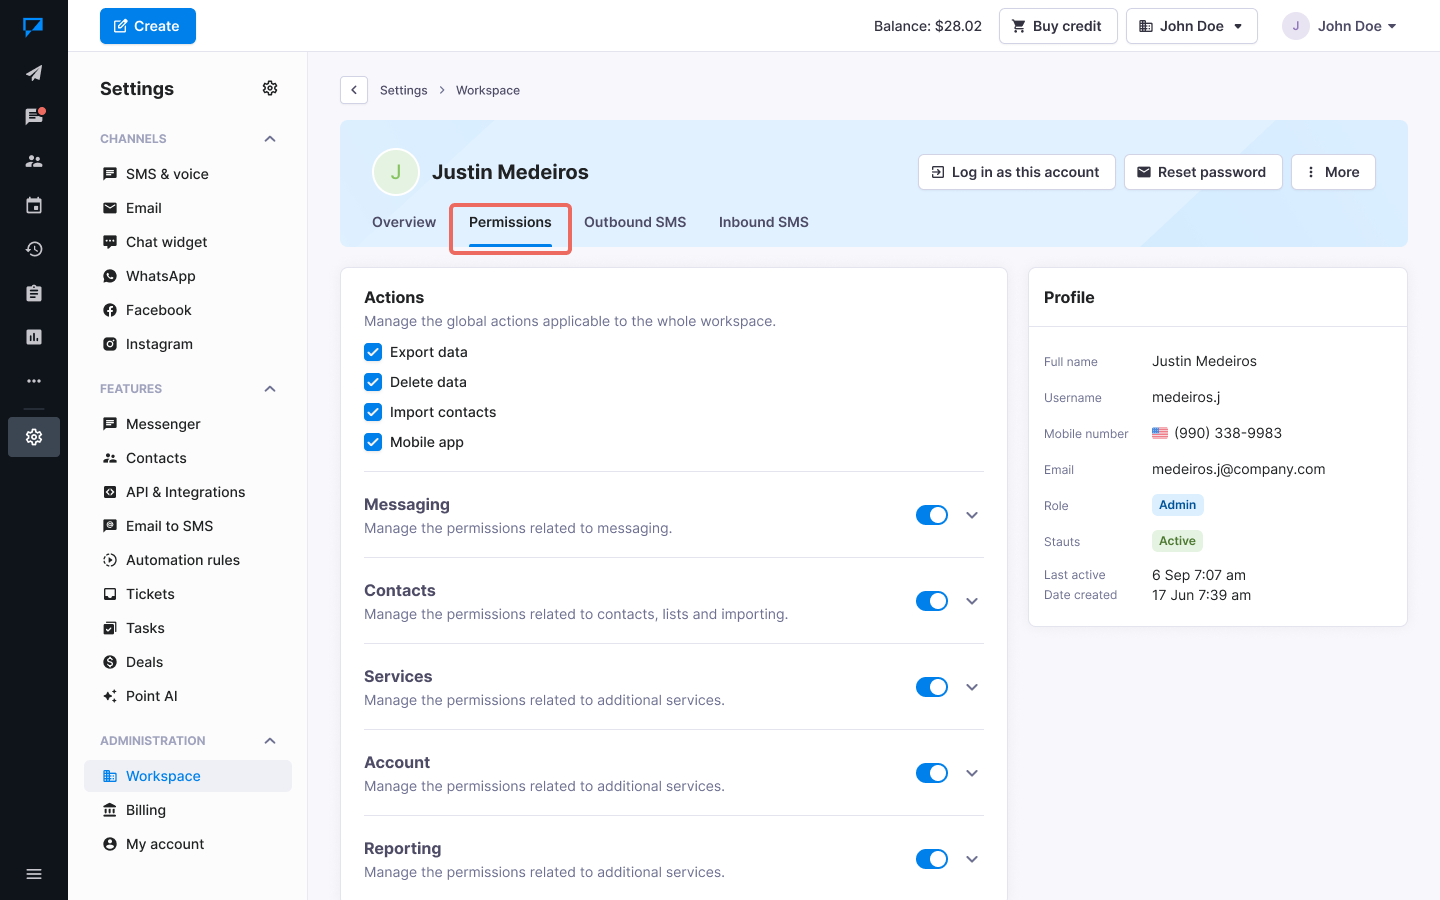The height and width of the screenshot is (900, 1440).
Task: Click the three-dots More icon in sidebar
Action: (34, 380)
